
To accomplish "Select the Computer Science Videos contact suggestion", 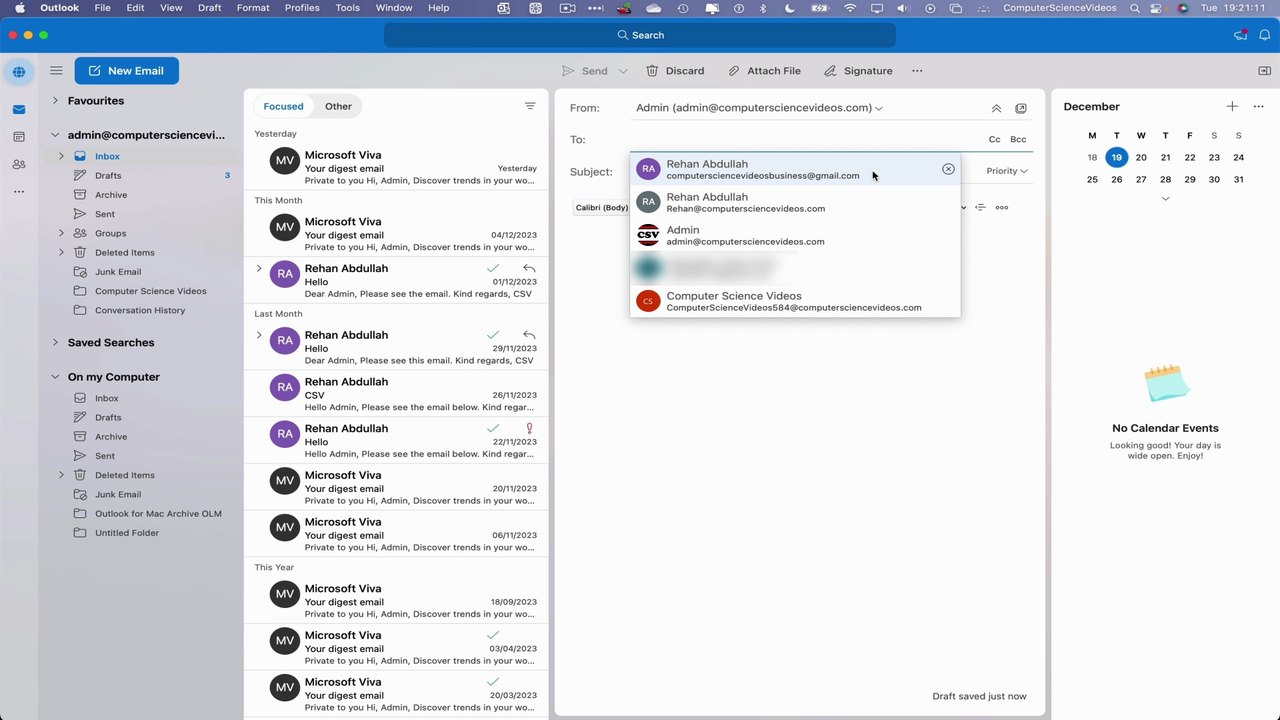I will click(x=795, y=301).
